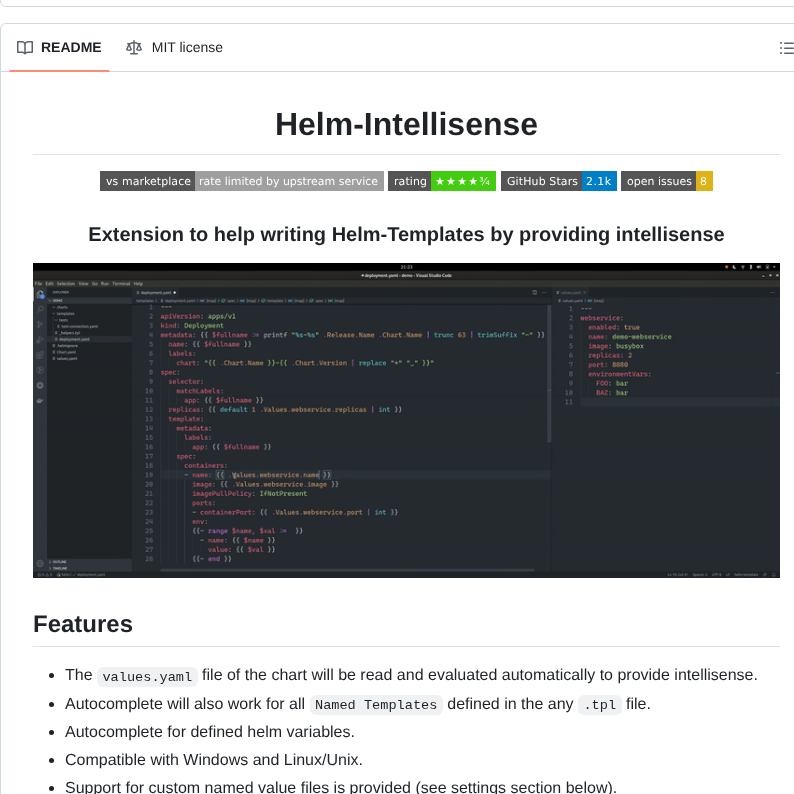Click the 'Extension to help writing Helm-Templates' subtitle
Viewport: 794px width, 794px height.
[x=406, y=234]
